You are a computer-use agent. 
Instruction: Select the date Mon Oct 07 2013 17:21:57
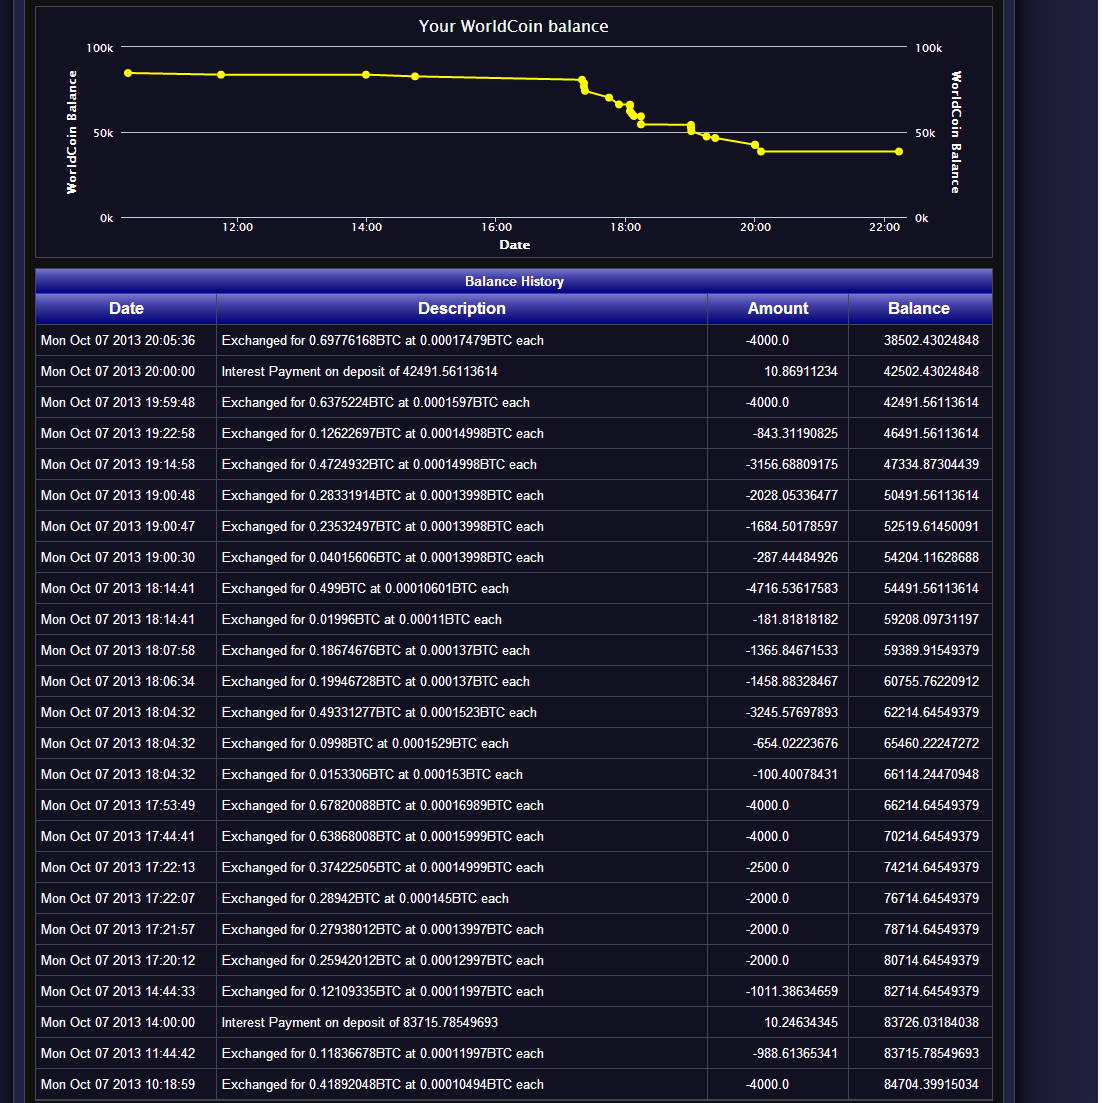[118, 929]
